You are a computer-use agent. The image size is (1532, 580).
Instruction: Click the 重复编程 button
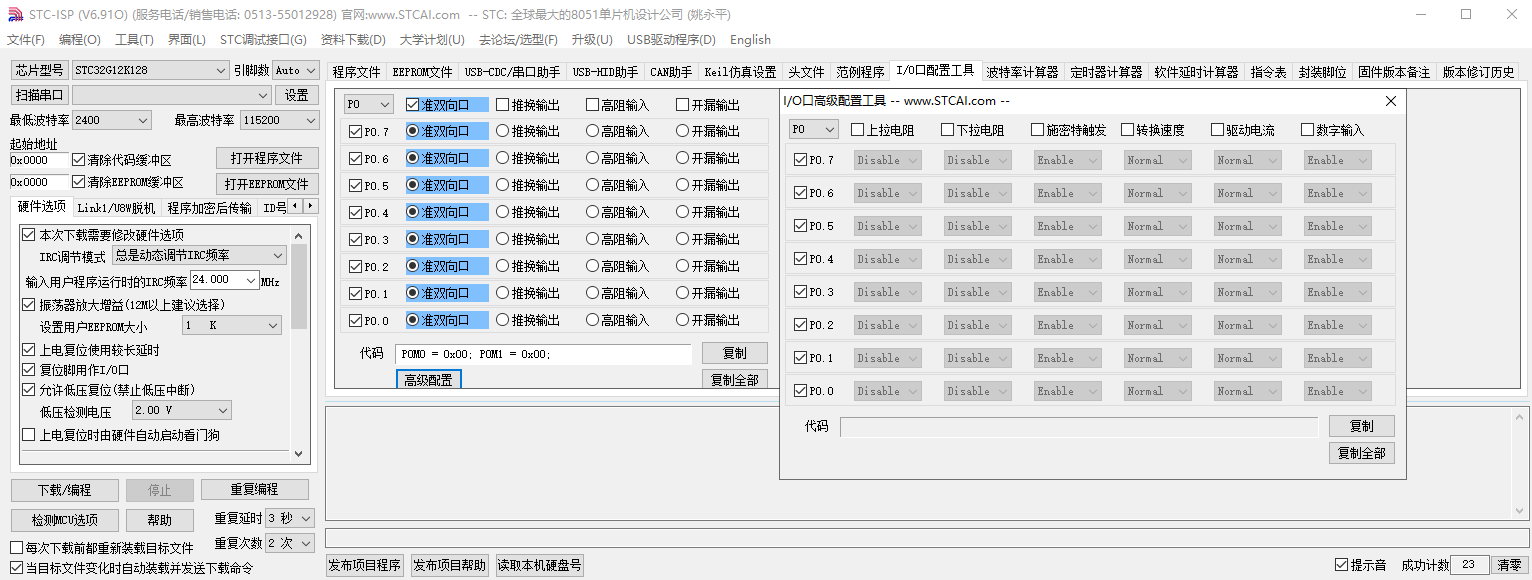point(254,490)
